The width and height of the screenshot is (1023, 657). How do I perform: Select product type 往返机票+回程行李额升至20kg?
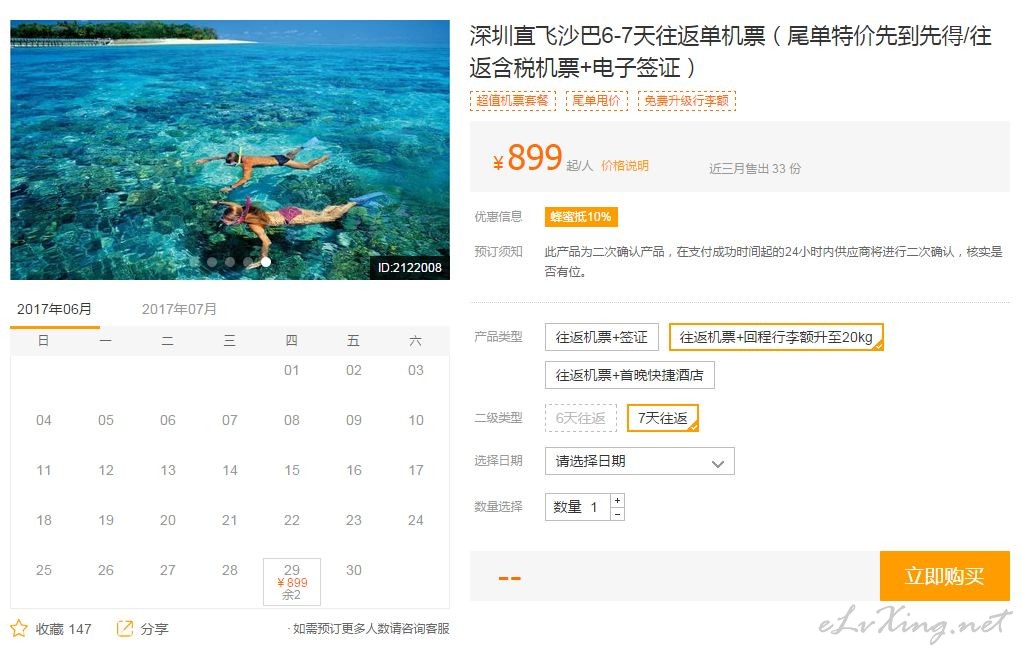(776, 337)
